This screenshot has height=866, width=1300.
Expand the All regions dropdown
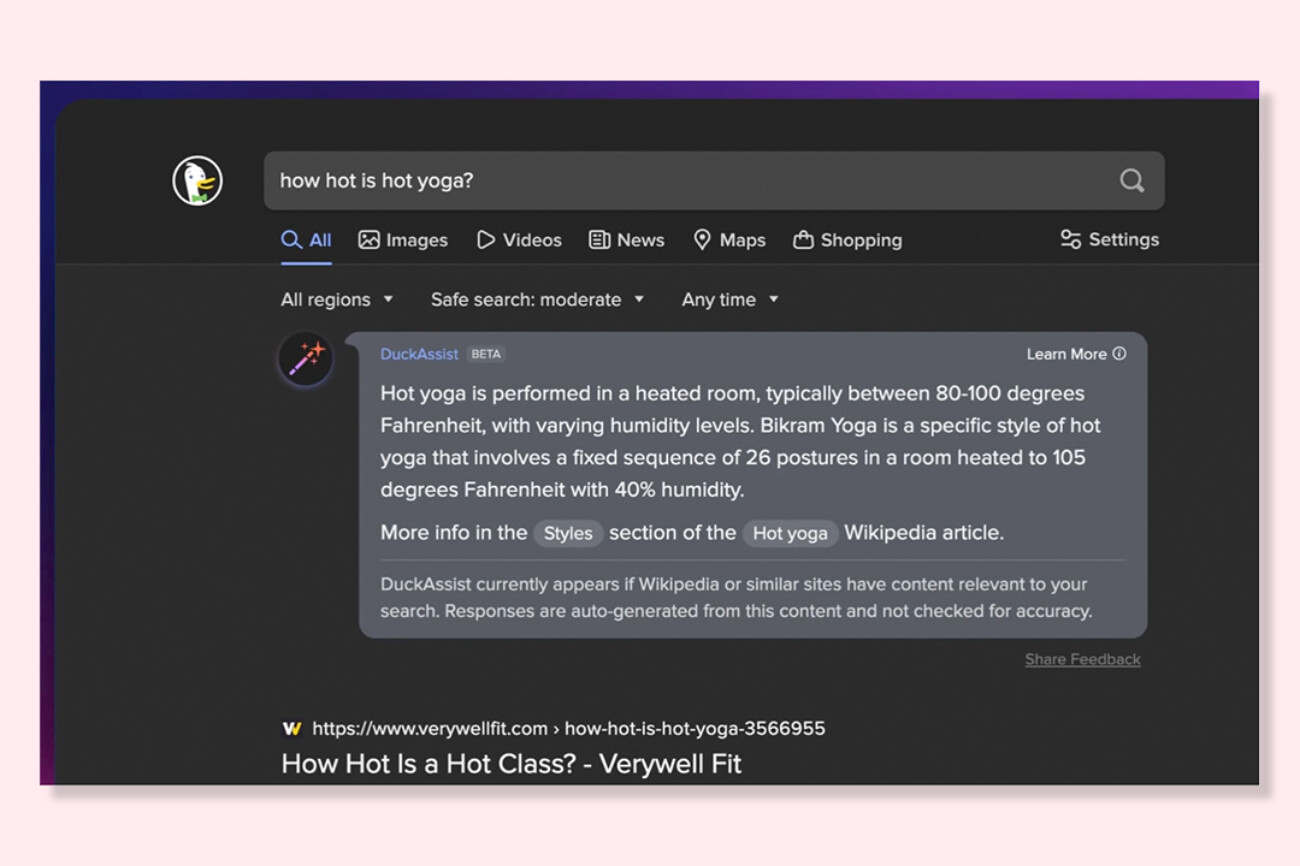click(337, 299)
